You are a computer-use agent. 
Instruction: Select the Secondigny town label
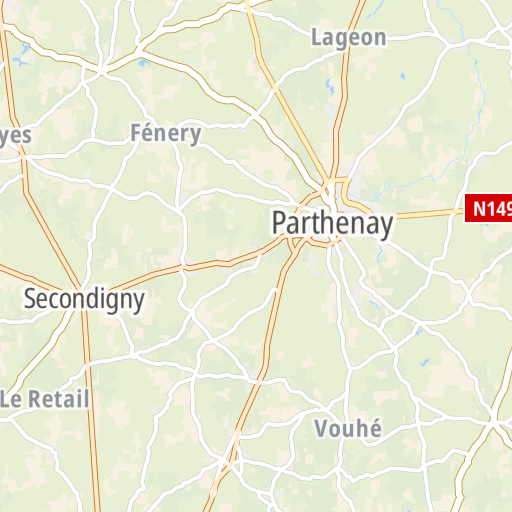84,299
